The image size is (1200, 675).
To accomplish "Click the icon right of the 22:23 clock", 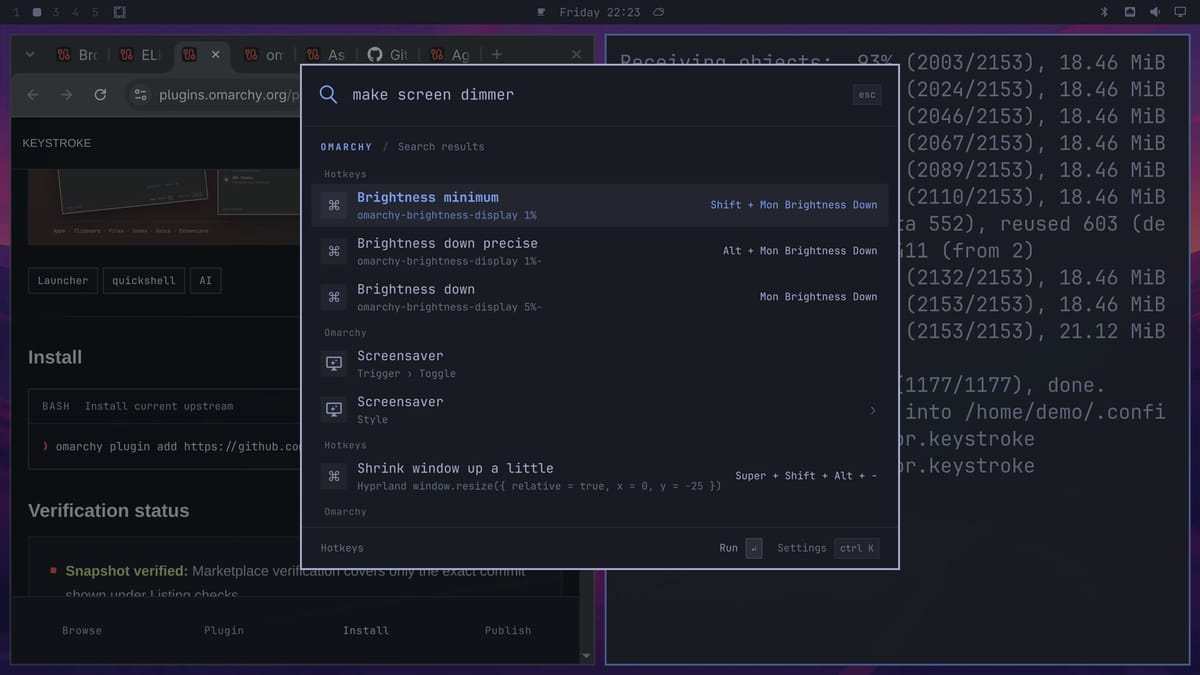I will [658, 12].
